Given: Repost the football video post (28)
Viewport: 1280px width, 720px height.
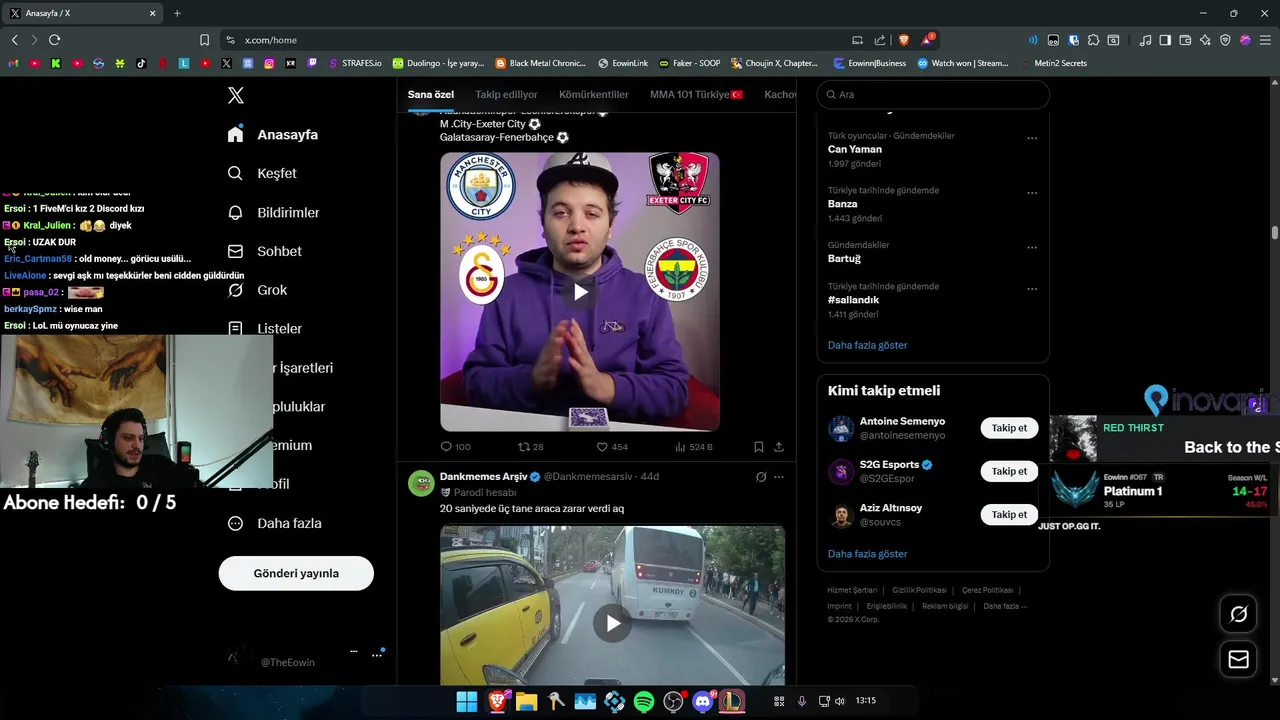Looking at the screenshot, I should coord(531,447).
